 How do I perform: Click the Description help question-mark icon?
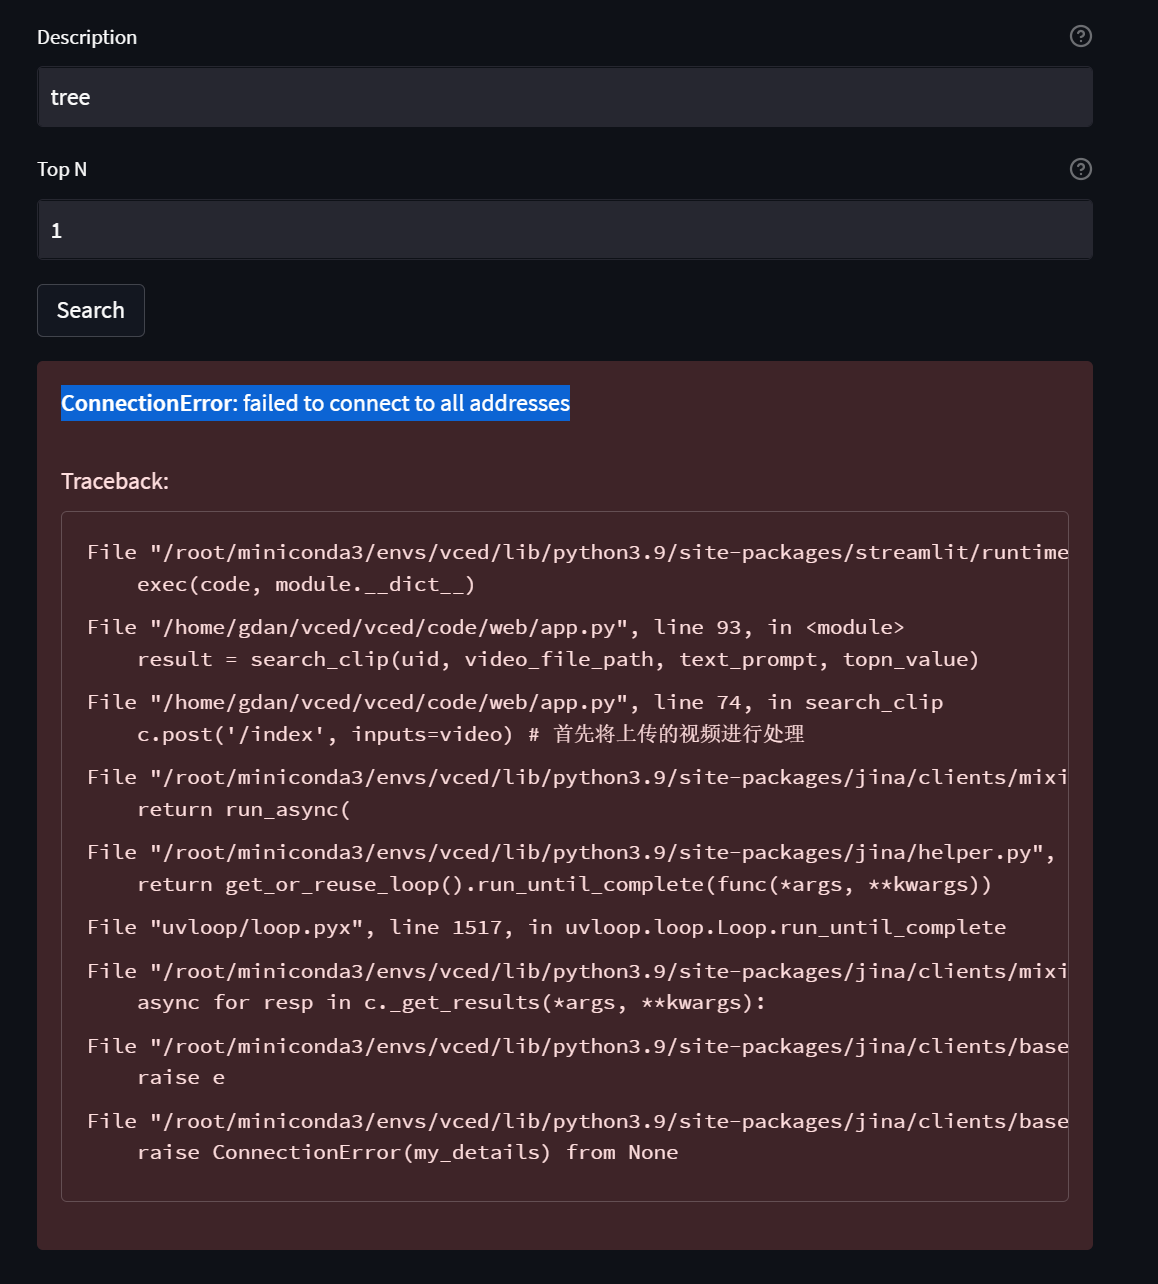(x=1080, y=36)
